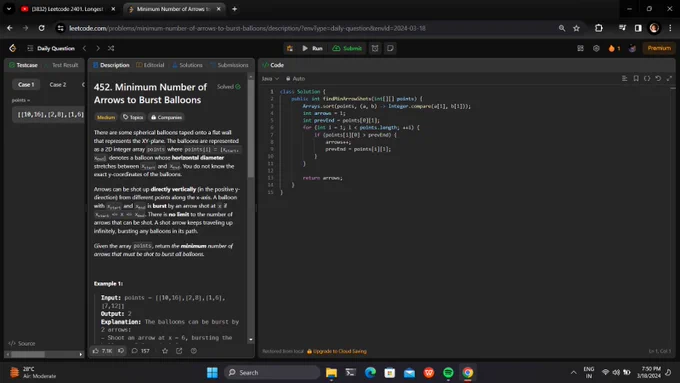Run the code
Viewport: 680px width, 383px height.
point(312,48)
